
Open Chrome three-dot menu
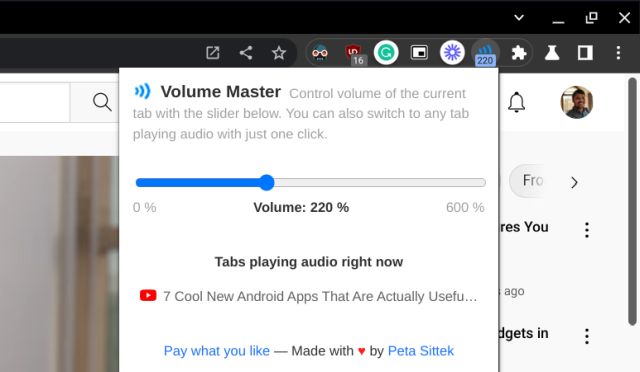tap(618, 53)
